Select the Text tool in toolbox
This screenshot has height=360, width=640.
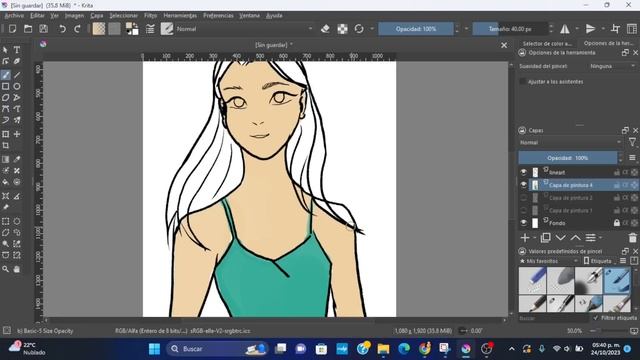coord(17,50)
